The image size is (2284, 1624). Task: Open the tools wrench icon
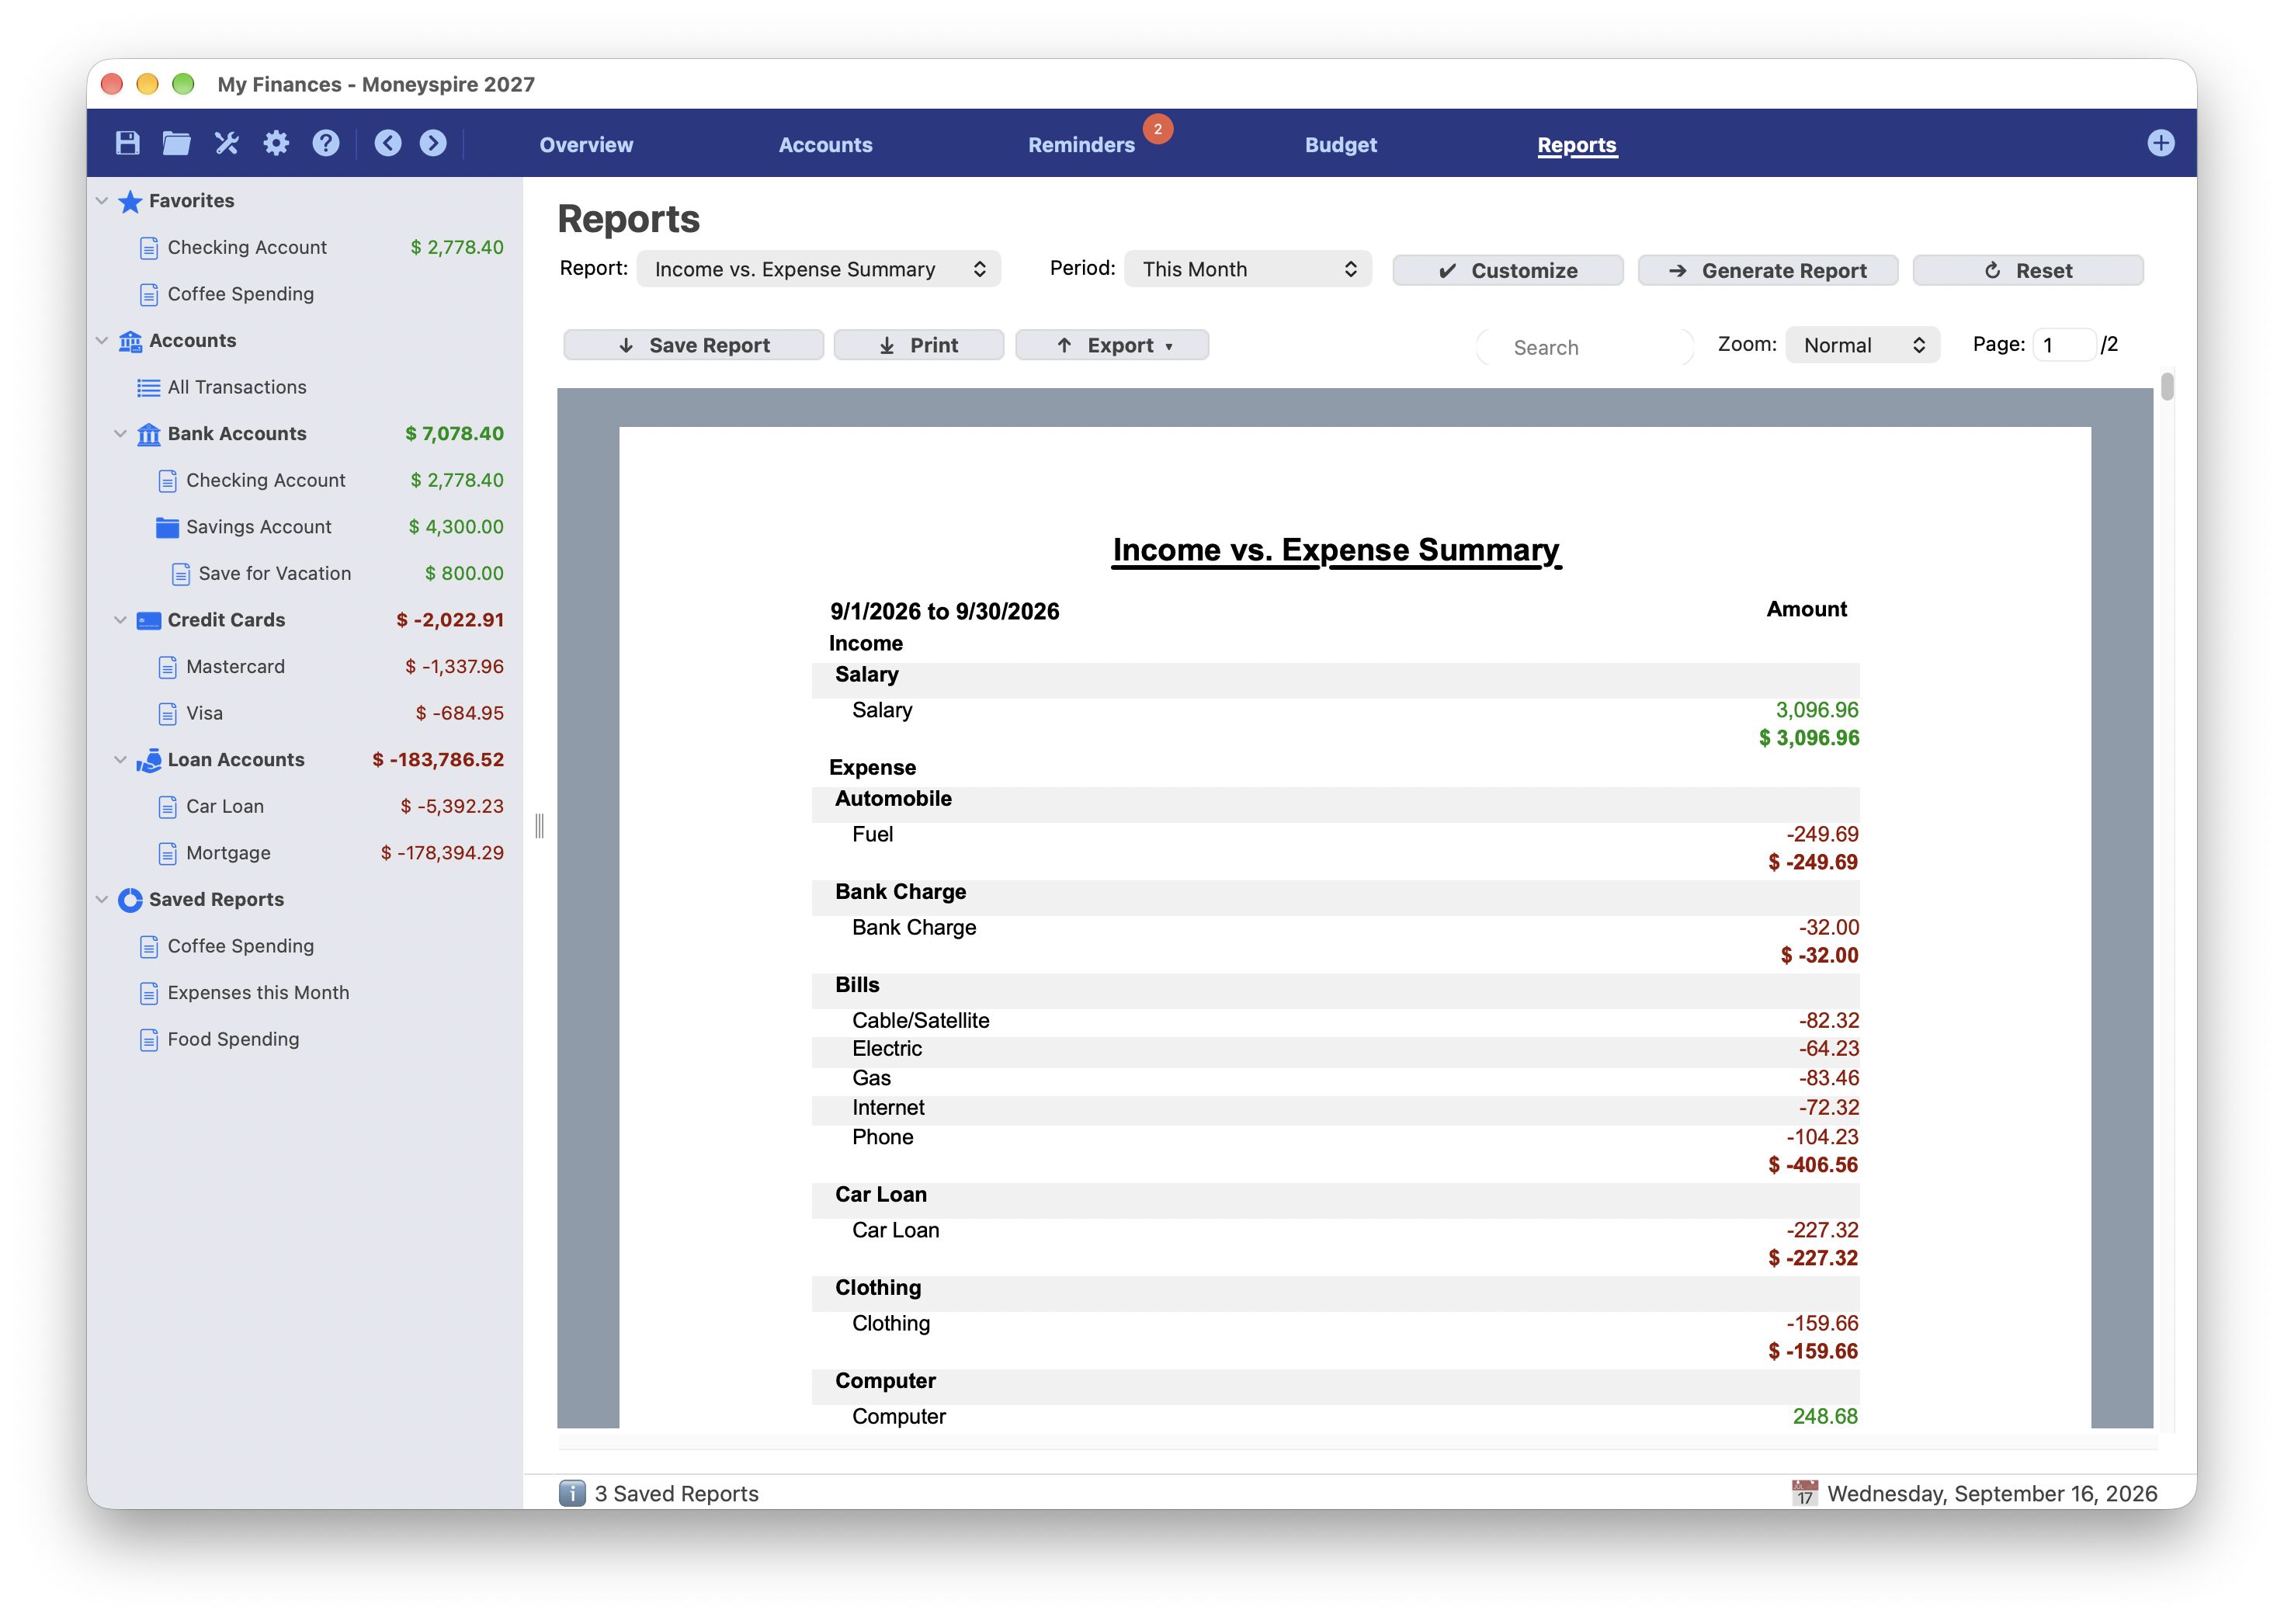227,143
